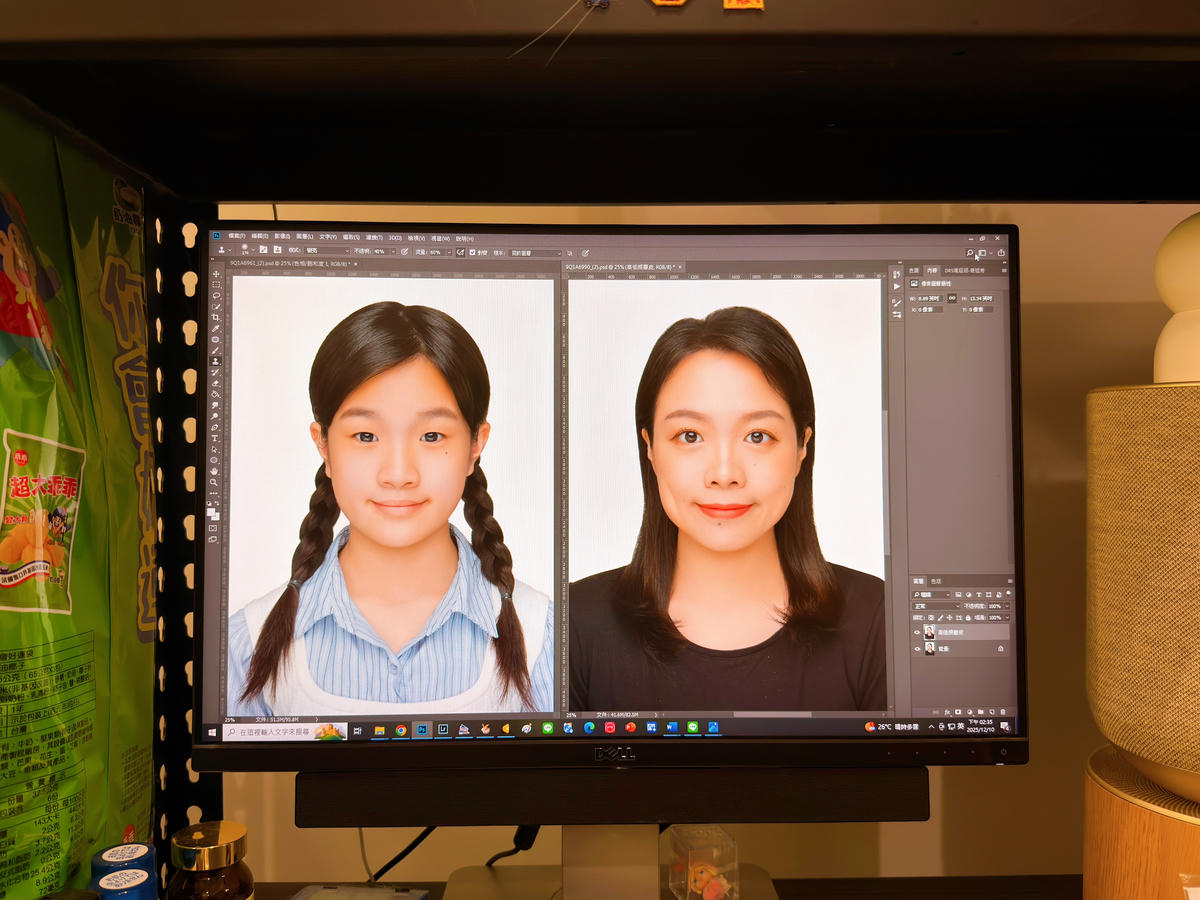Click the foreground color swatch
The width and height of the screenshot is (1200, 900).
pos(211,502)
